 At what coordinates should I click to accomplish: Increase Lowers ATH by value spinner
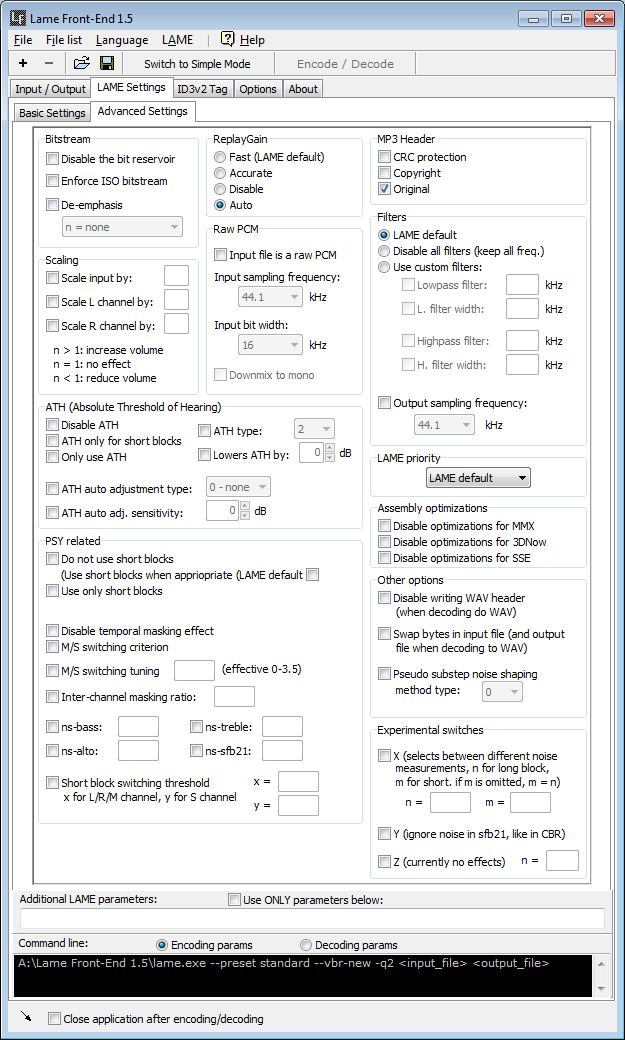pyautogui.click(x=330, y=448)
